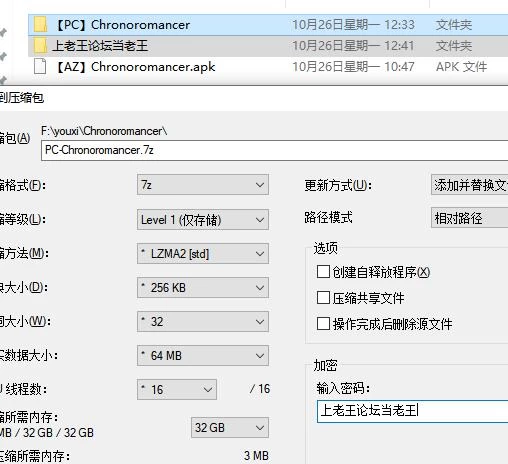Viewport: 508px width, 464px height.
Task: Enable 压缩共享文件 checkbox
Action: tap(323, 298)
